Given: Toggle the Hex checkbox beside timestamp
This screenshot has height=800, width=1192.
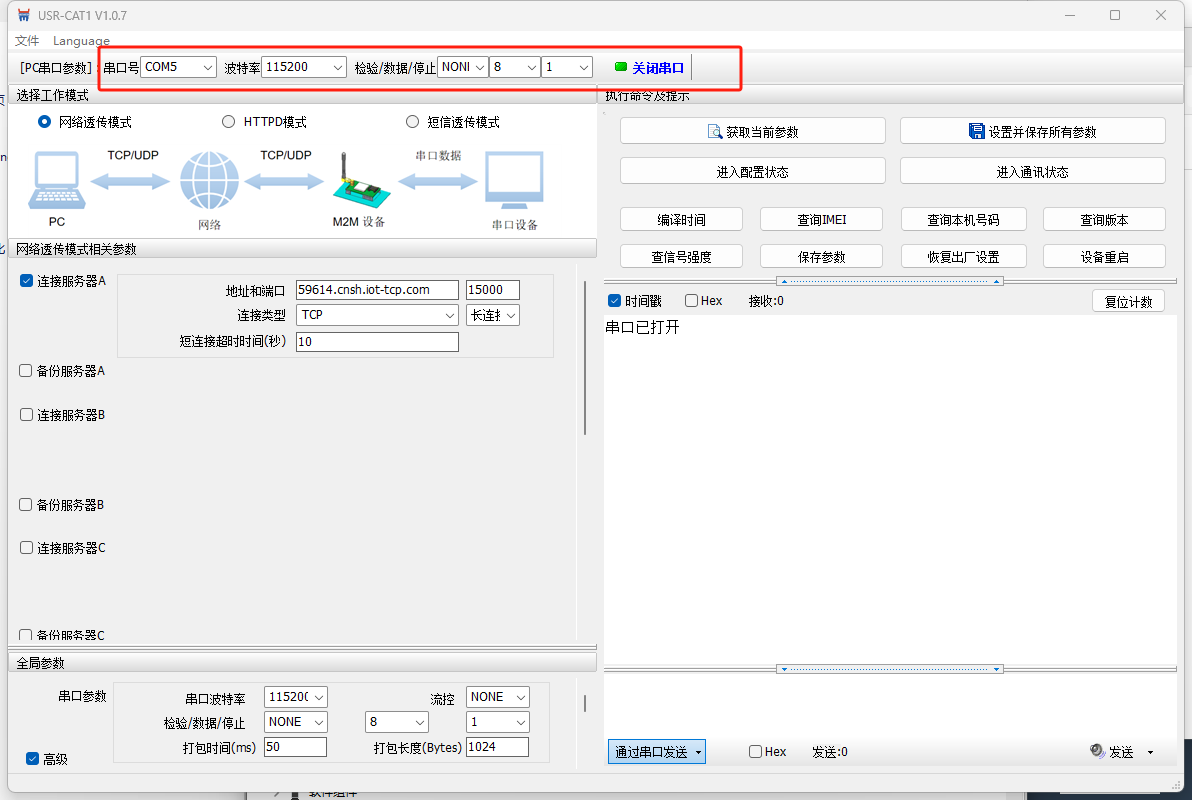Looking at the screenshot, I should (692, 301).
